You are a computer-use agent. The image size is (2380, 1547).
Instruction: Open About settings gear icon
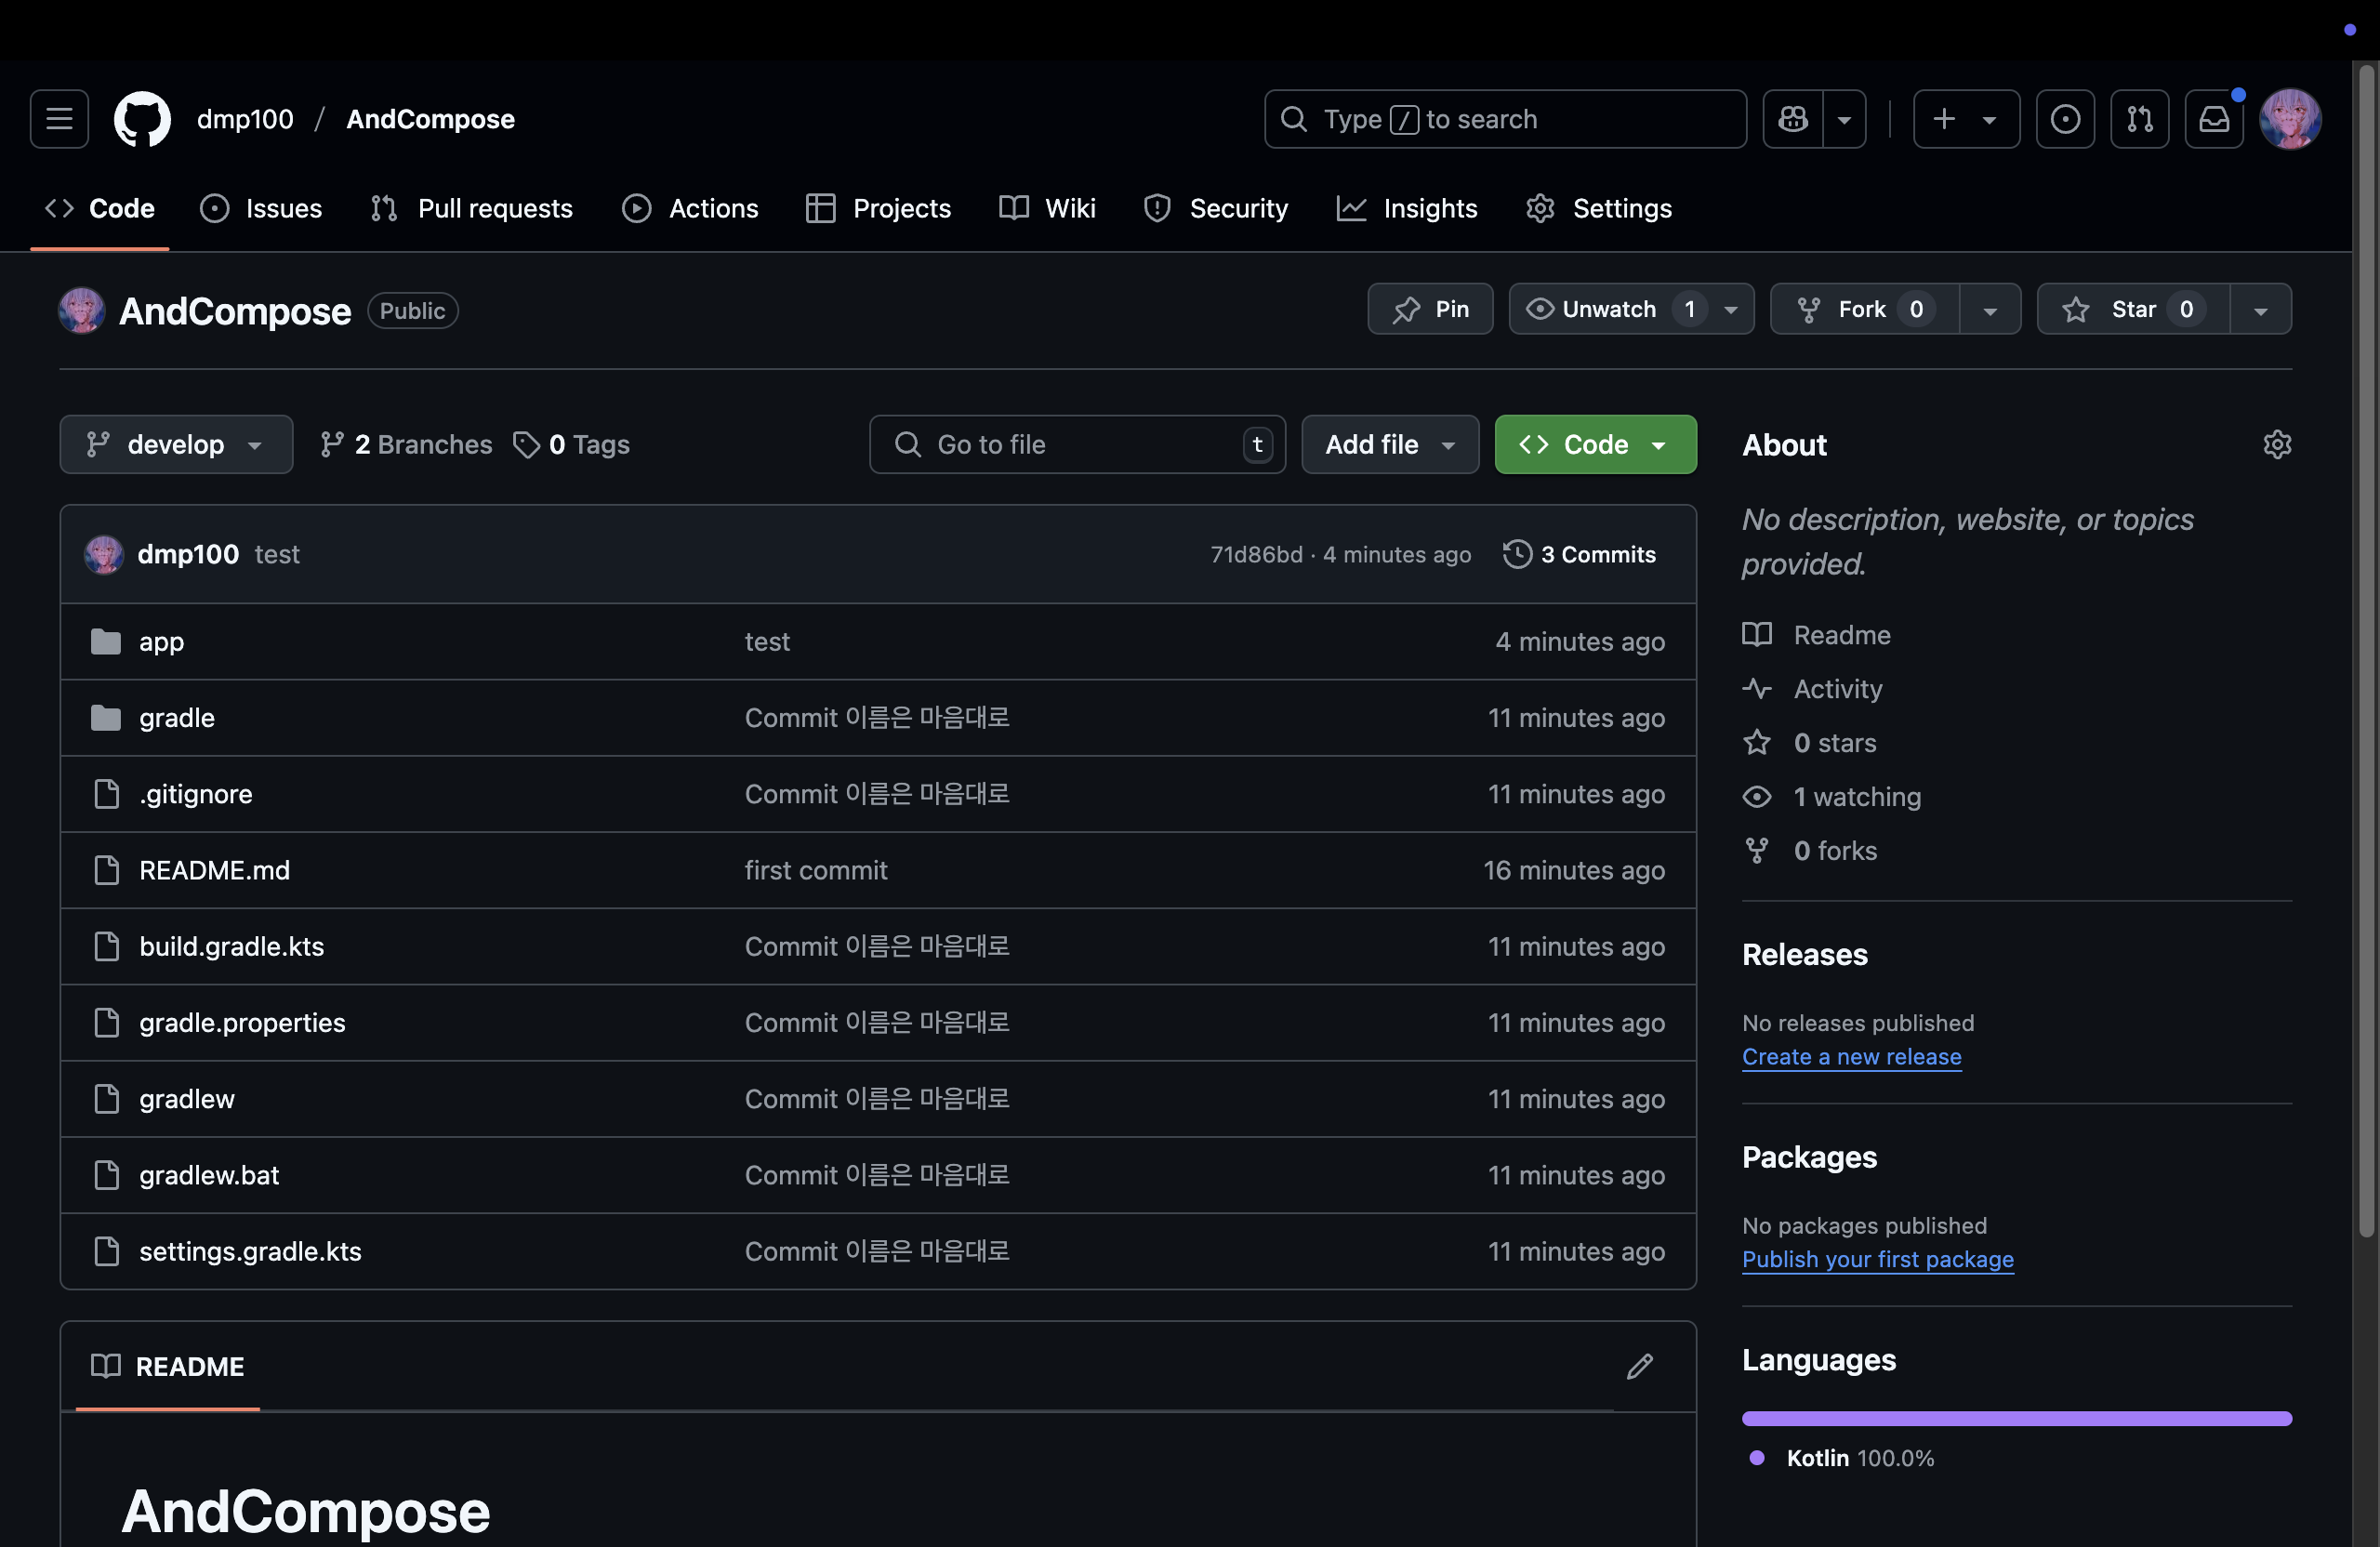[x=2276, y=444]
